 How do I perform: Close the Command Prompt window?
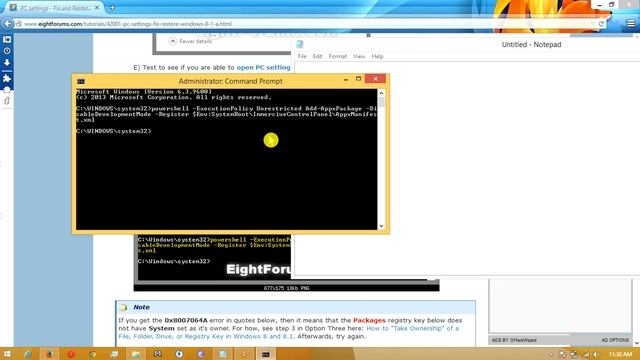[x=376, y=78]
